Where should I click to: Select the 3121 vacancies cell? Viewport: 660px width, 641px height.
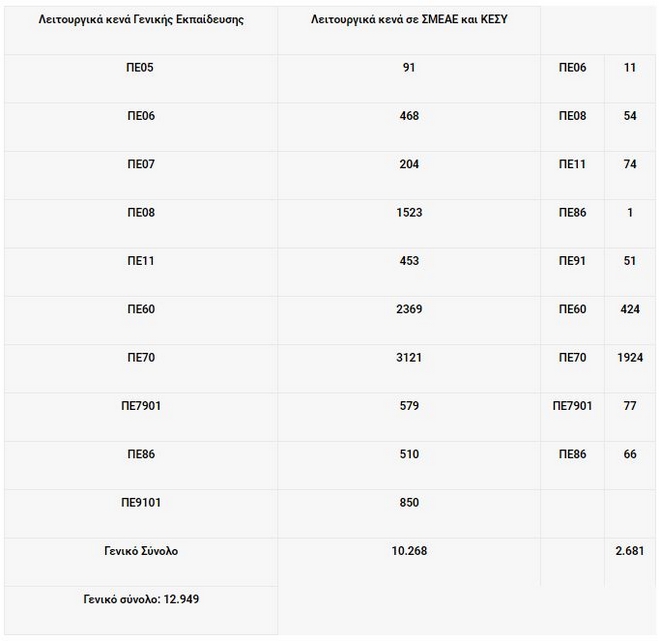point(409,357)
